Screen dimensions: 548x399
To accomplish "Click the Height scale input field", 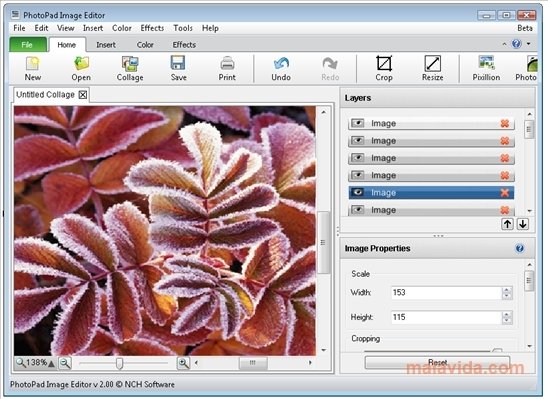I will 446,317.
